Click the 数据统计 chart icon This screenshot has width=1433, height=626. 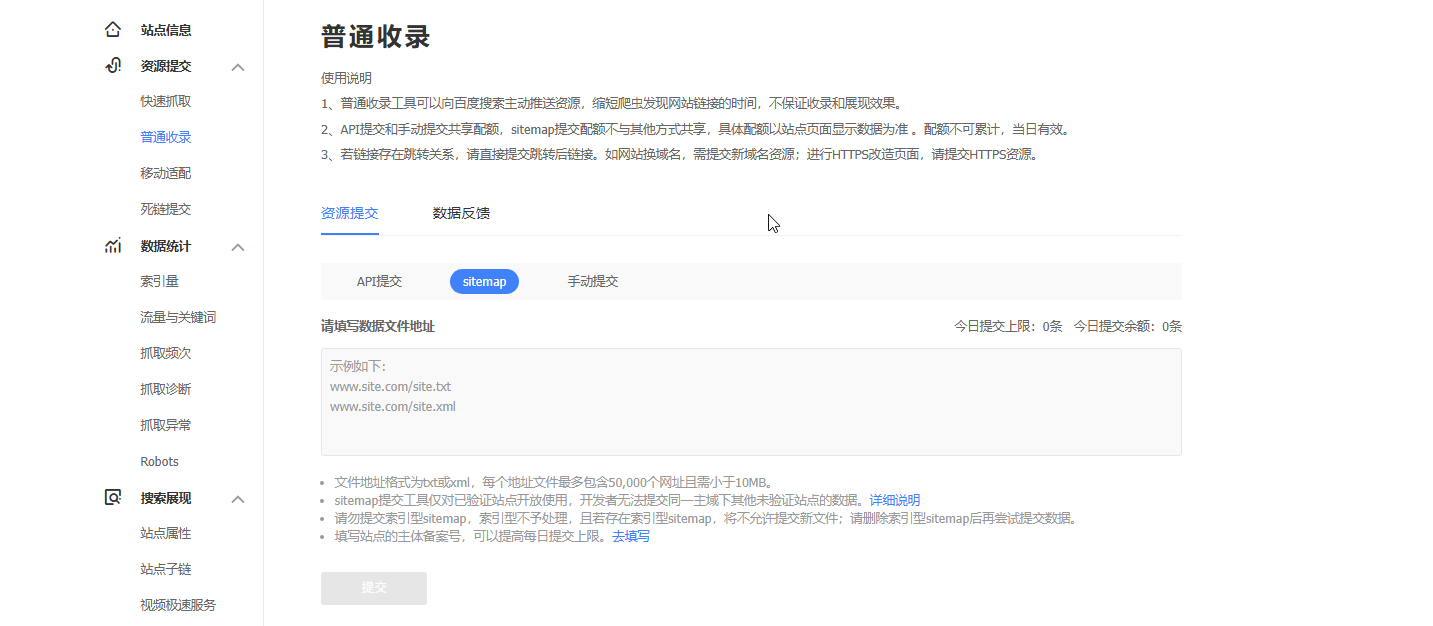[x=113, y=246]
